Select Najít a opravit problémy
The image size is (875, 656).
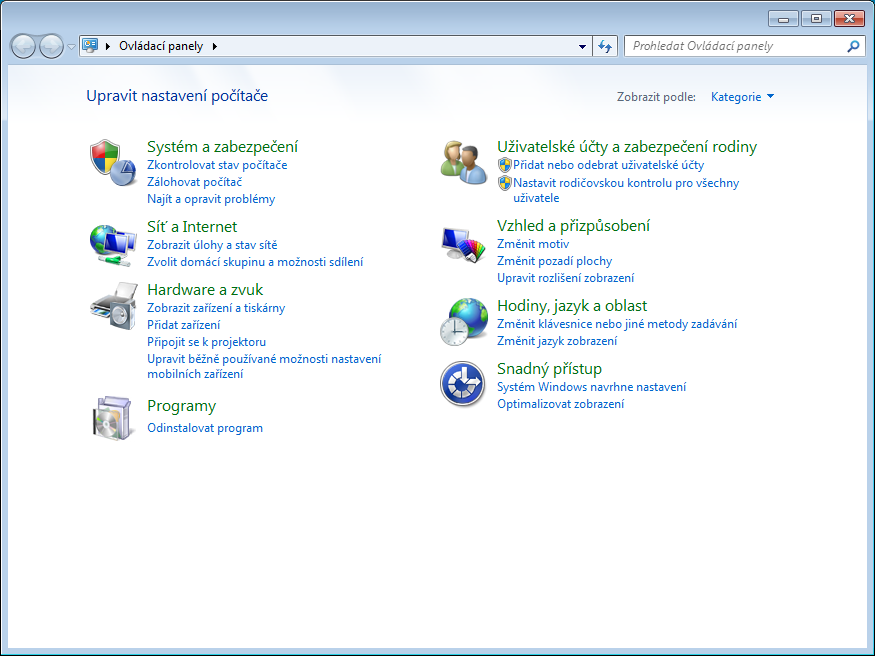pos(211,199)
